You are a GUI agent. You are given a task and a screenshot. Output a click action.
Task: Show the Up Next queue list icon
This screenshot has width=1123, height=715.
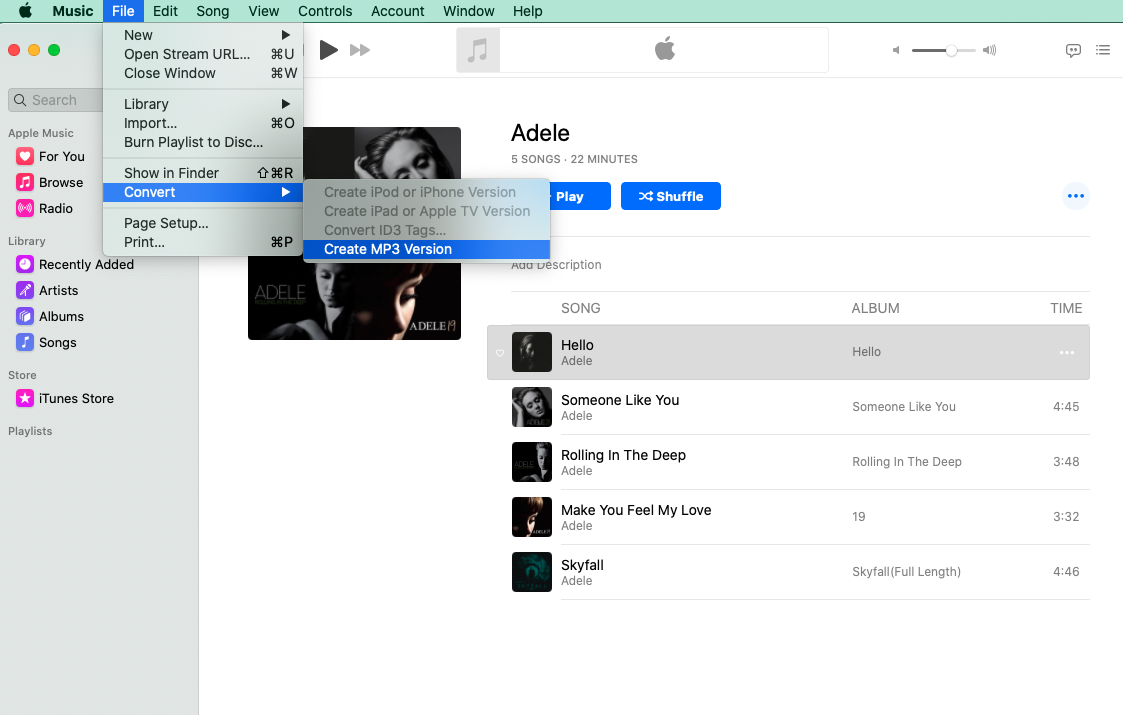click(1103, 50)
